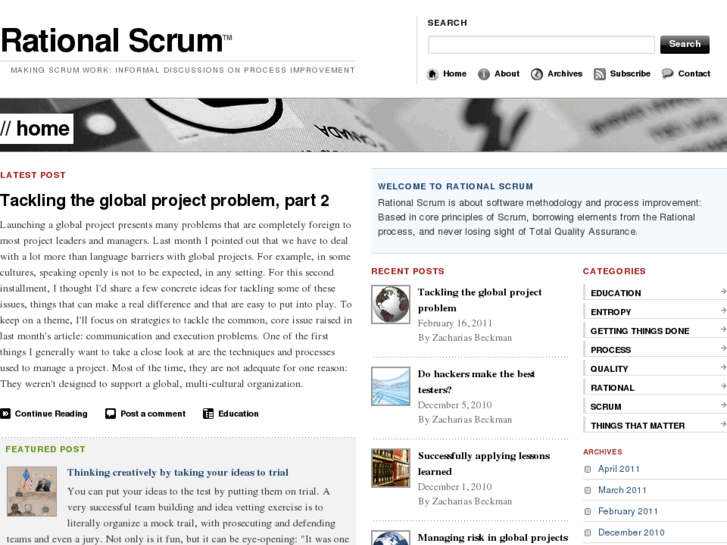Click the Home house icon in navigation
The height and width of the screenshot is (545, 727).
pyautogui.click(x=432, y=74)
